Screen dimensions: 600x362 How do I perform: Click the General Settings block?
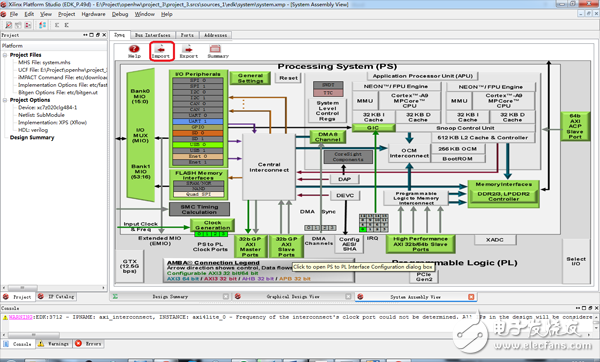(250, 78)
